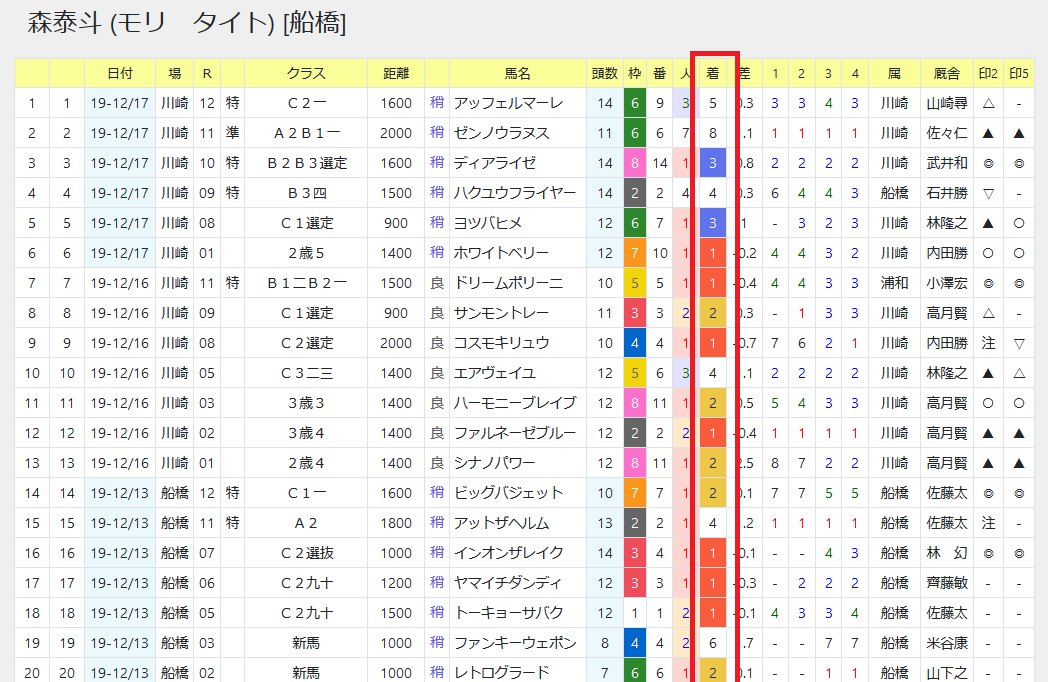This screenshot has height=682, width=1048.
Task: Click the 枠 column header
Action: click(634, 74)
